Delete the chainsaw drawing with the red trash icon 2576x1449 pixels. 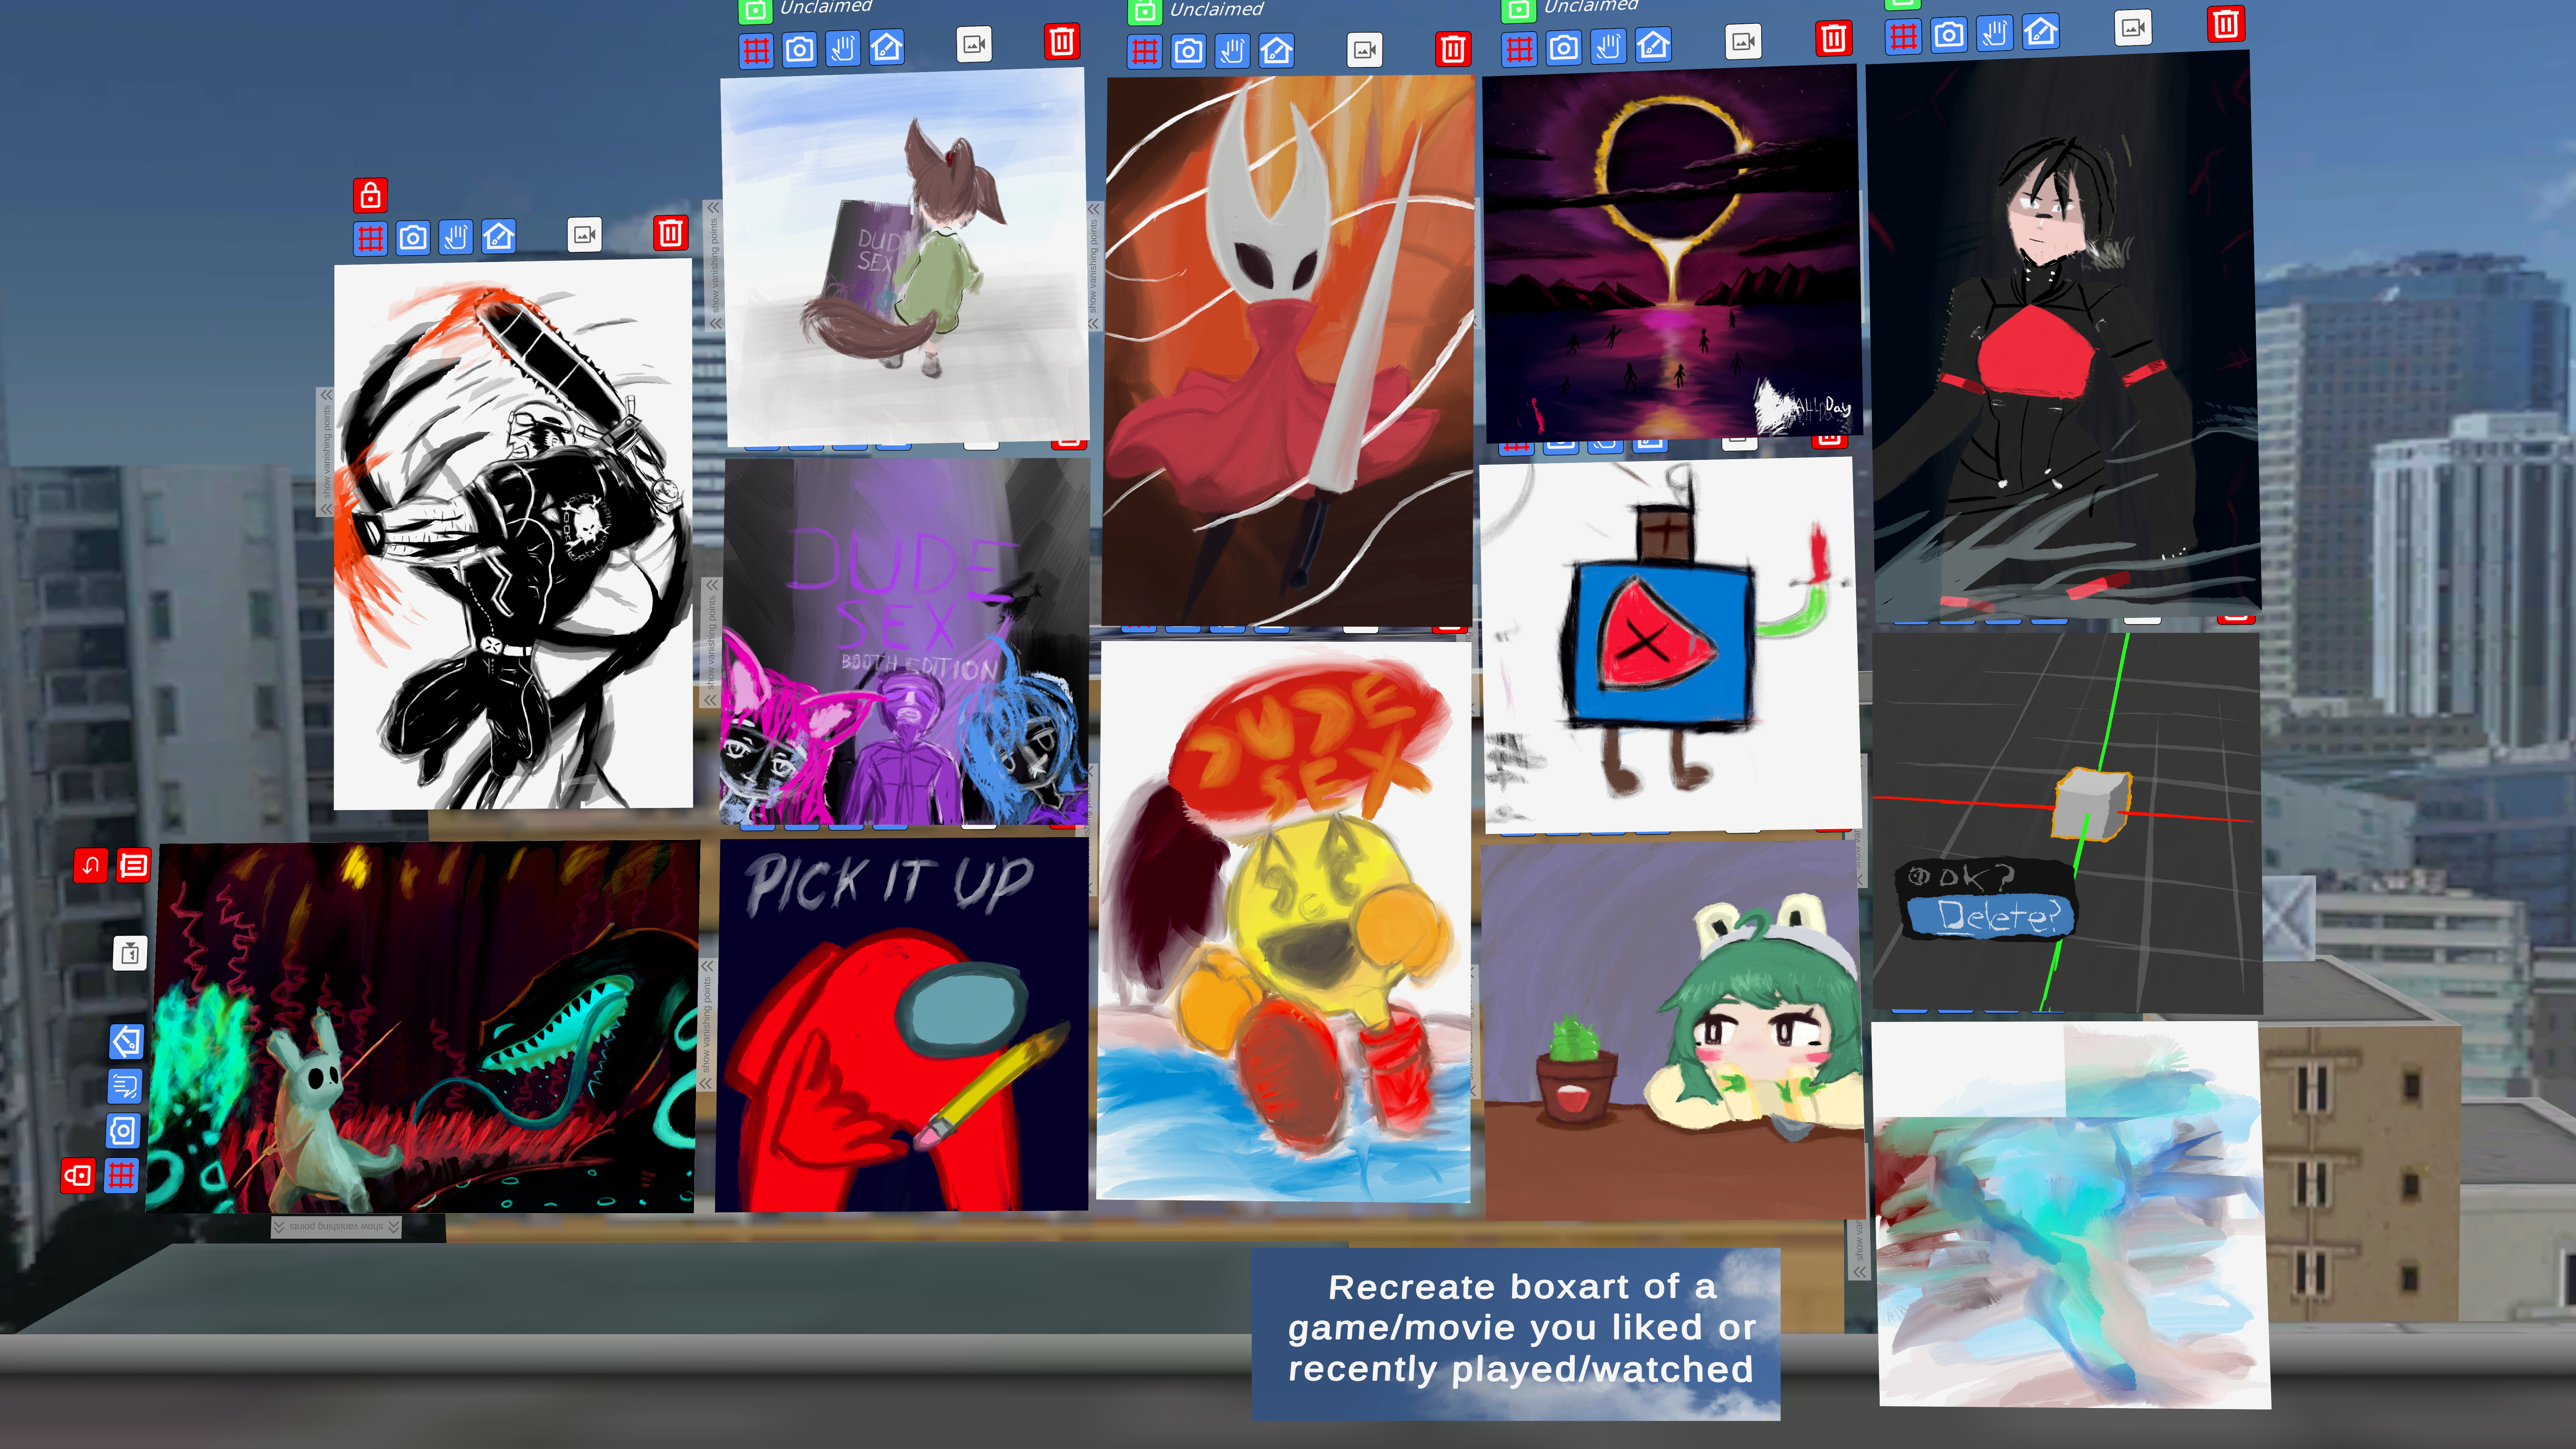(x=671, y=233)
